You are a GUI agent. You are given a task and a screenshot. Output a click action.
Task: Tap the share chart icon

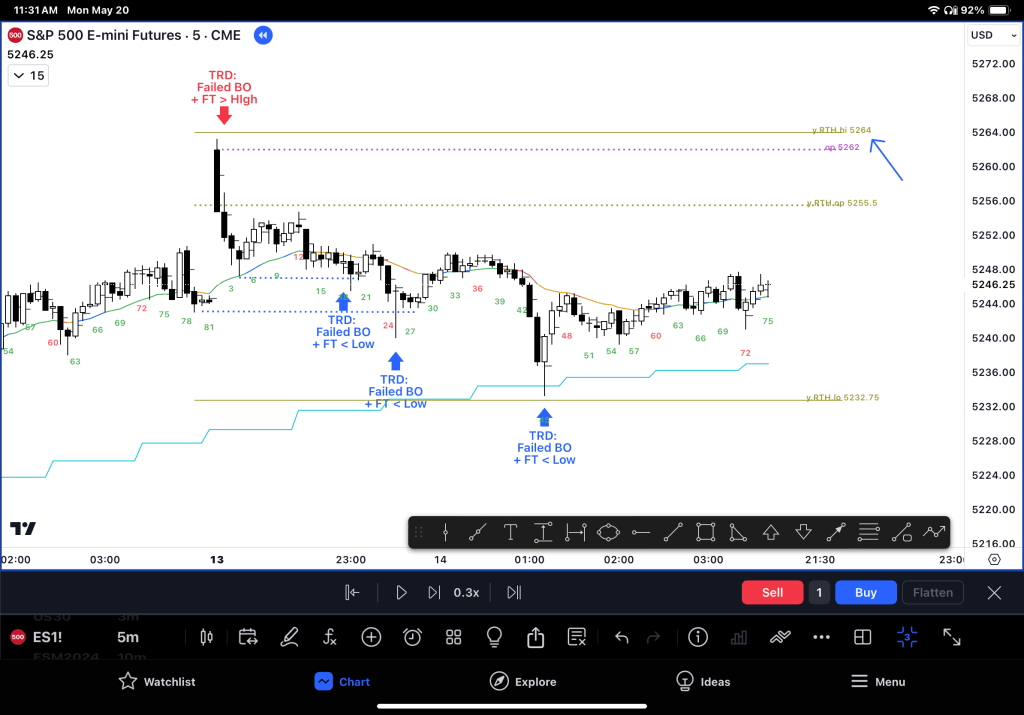535,637
